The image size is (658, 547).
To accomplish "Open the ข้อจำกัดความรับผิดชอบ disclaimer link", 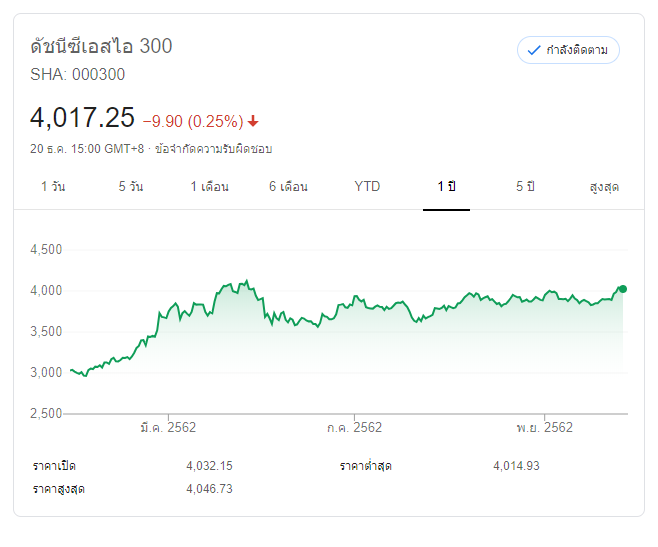I will click(213, 149).
